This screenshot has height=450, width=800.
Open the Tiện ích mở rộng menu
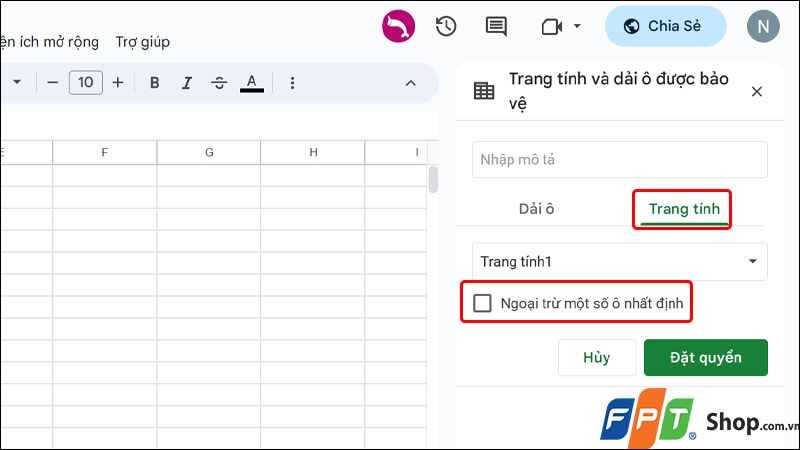(x=49, y=42)
